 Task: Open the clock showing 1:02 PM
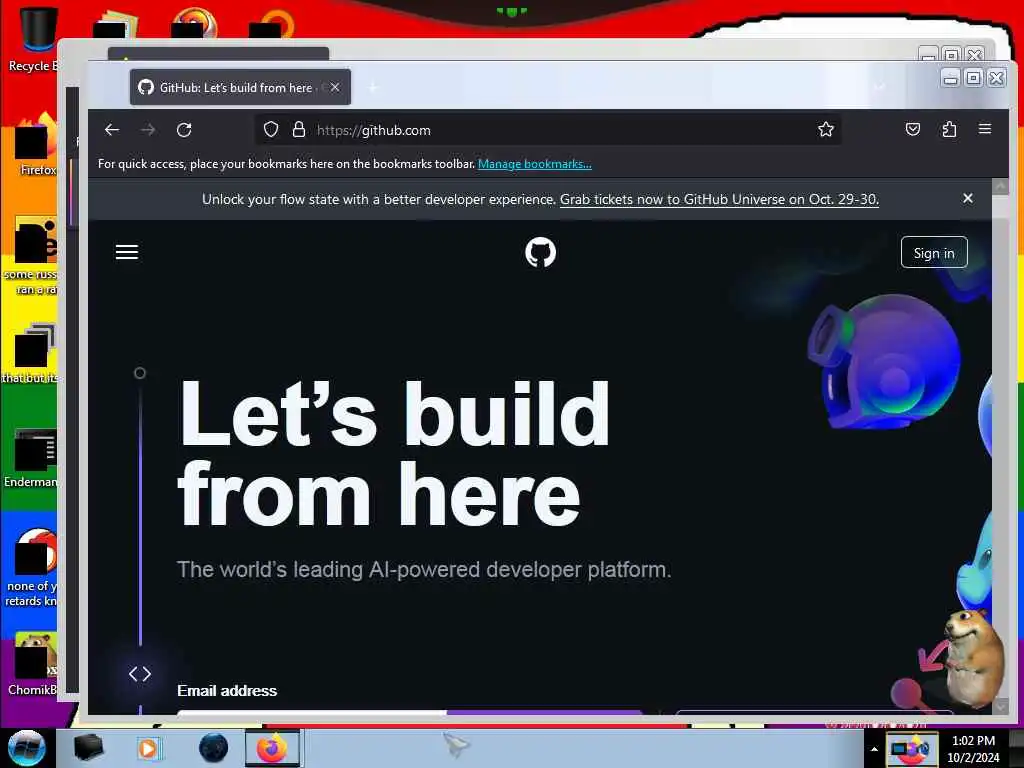point(973,749)
